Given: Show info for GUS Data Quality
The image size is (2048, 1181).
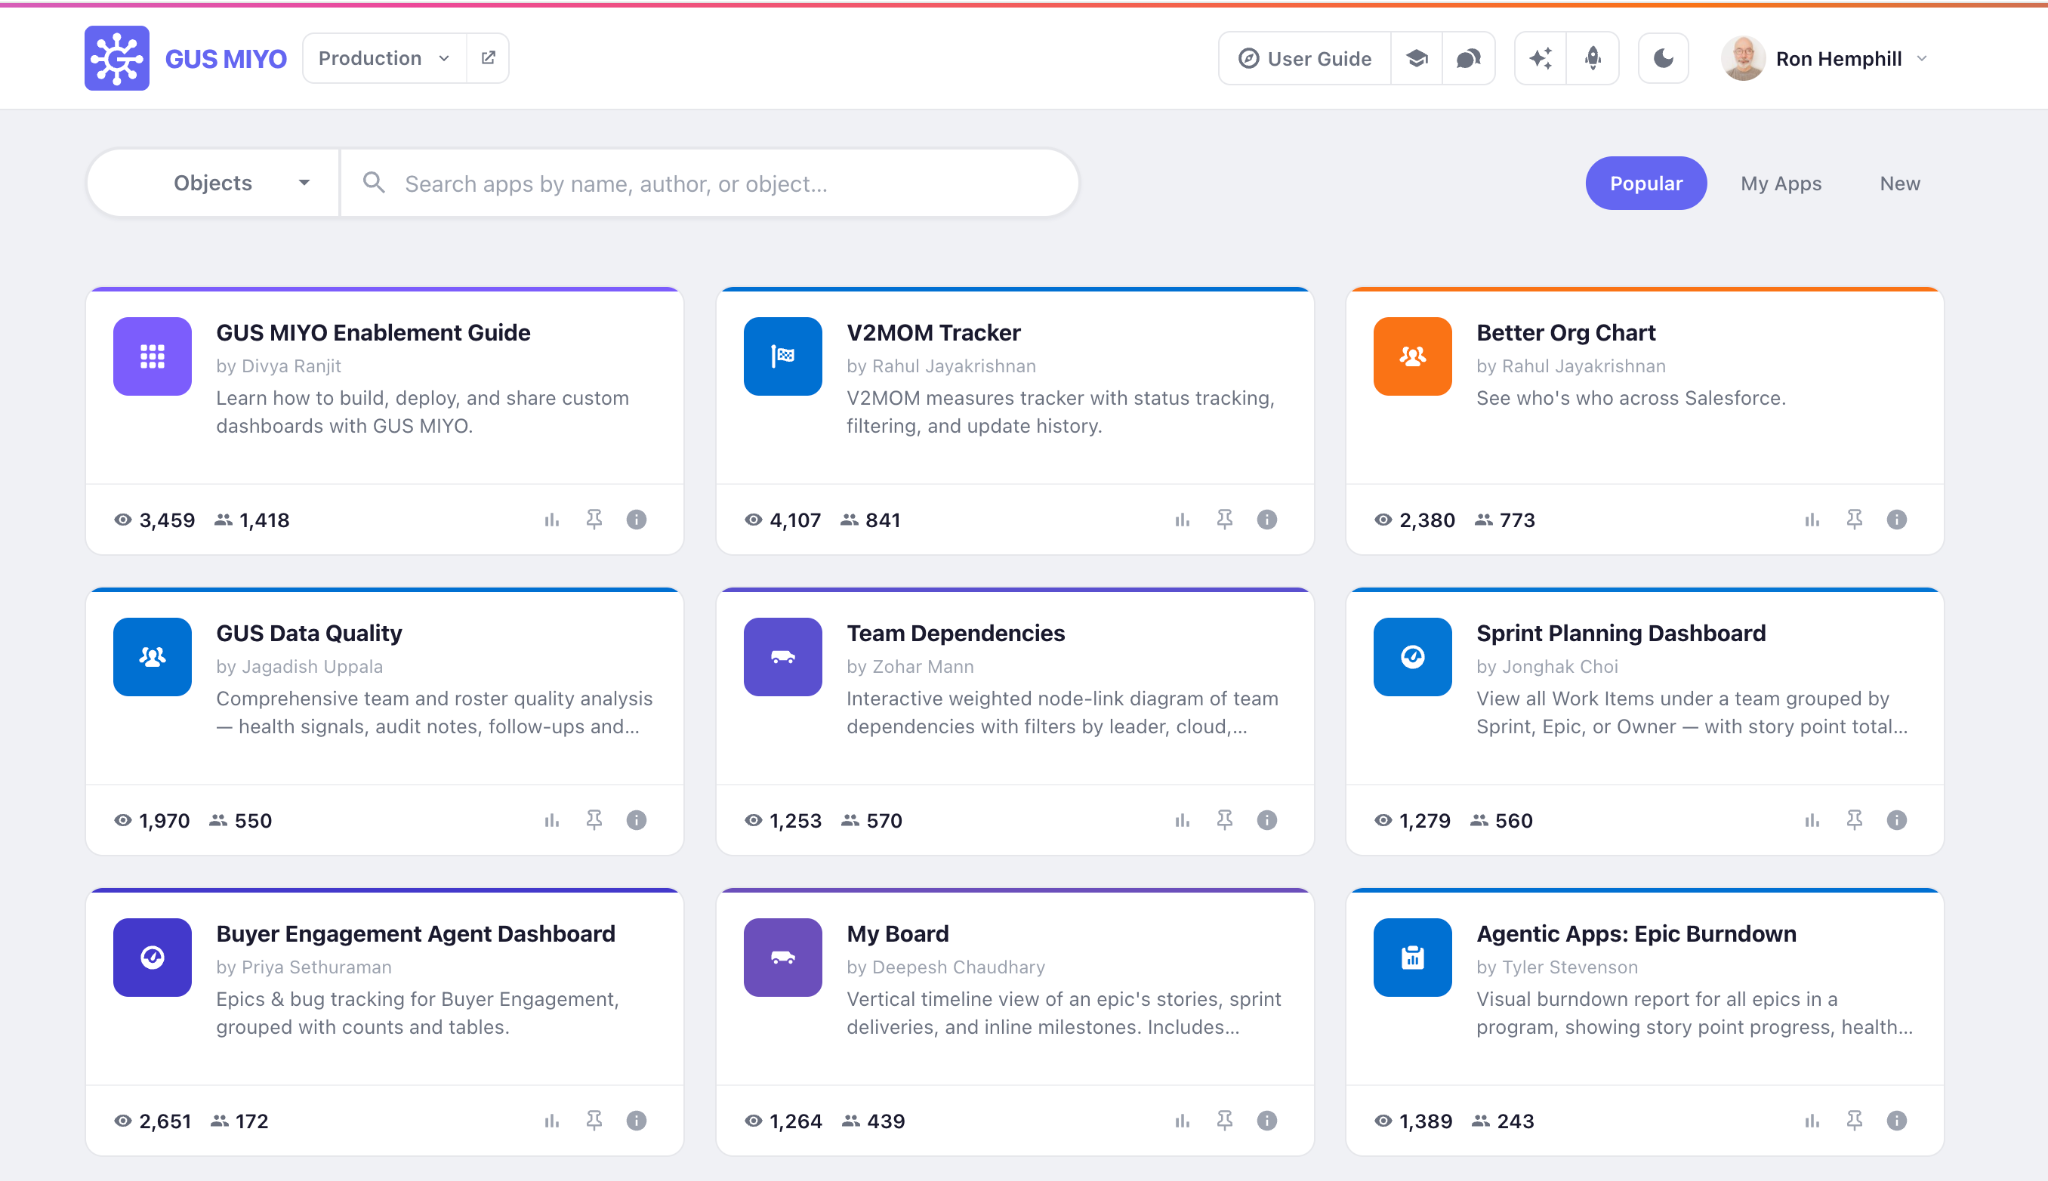Looking at the screenshot, I should [636, 820].
